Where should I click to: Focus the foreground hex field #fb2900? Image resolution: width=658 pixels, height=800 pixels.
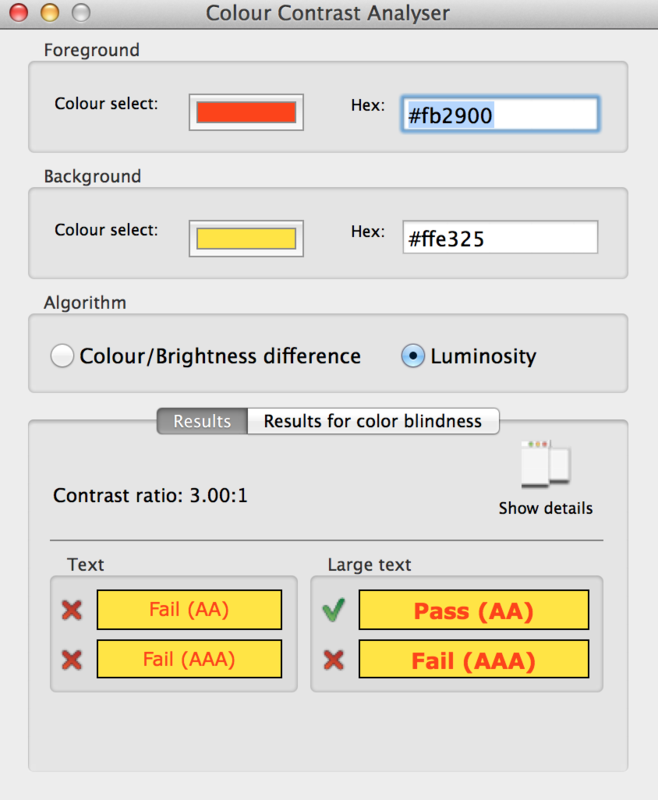500,114
